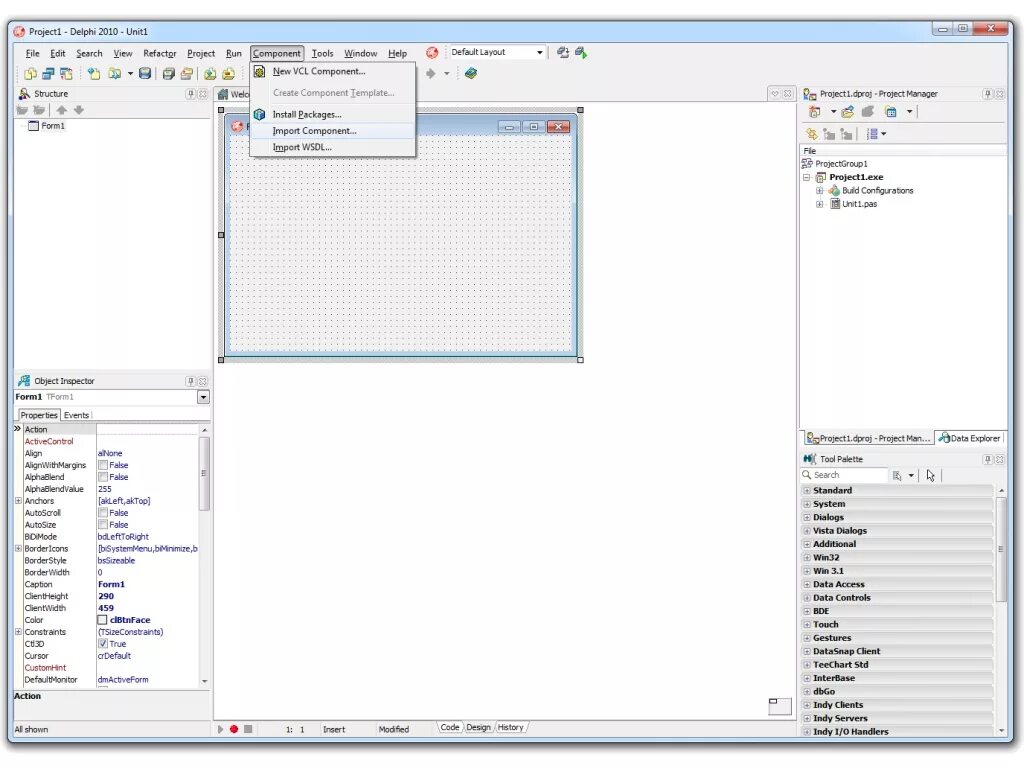Toggle the AutoScroll checkbox
The height and width of the screenshot is (768, 1024).
click(103, 513)
